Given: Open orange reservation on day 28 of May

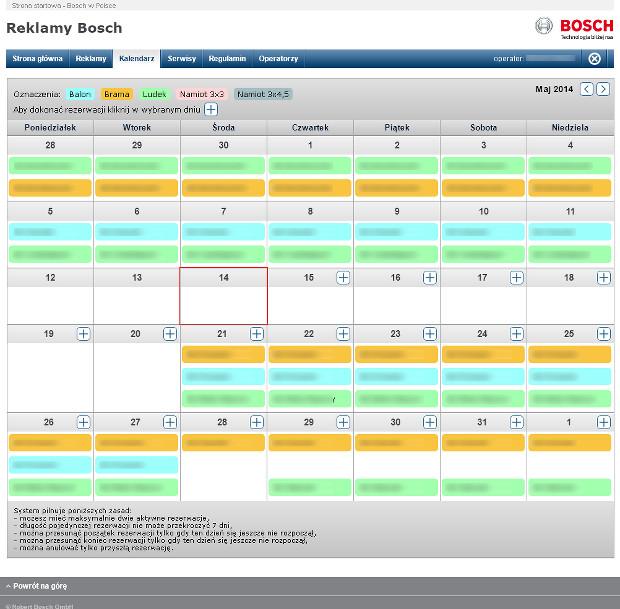Looking at the screenshot, I should [x=223, y=443].
